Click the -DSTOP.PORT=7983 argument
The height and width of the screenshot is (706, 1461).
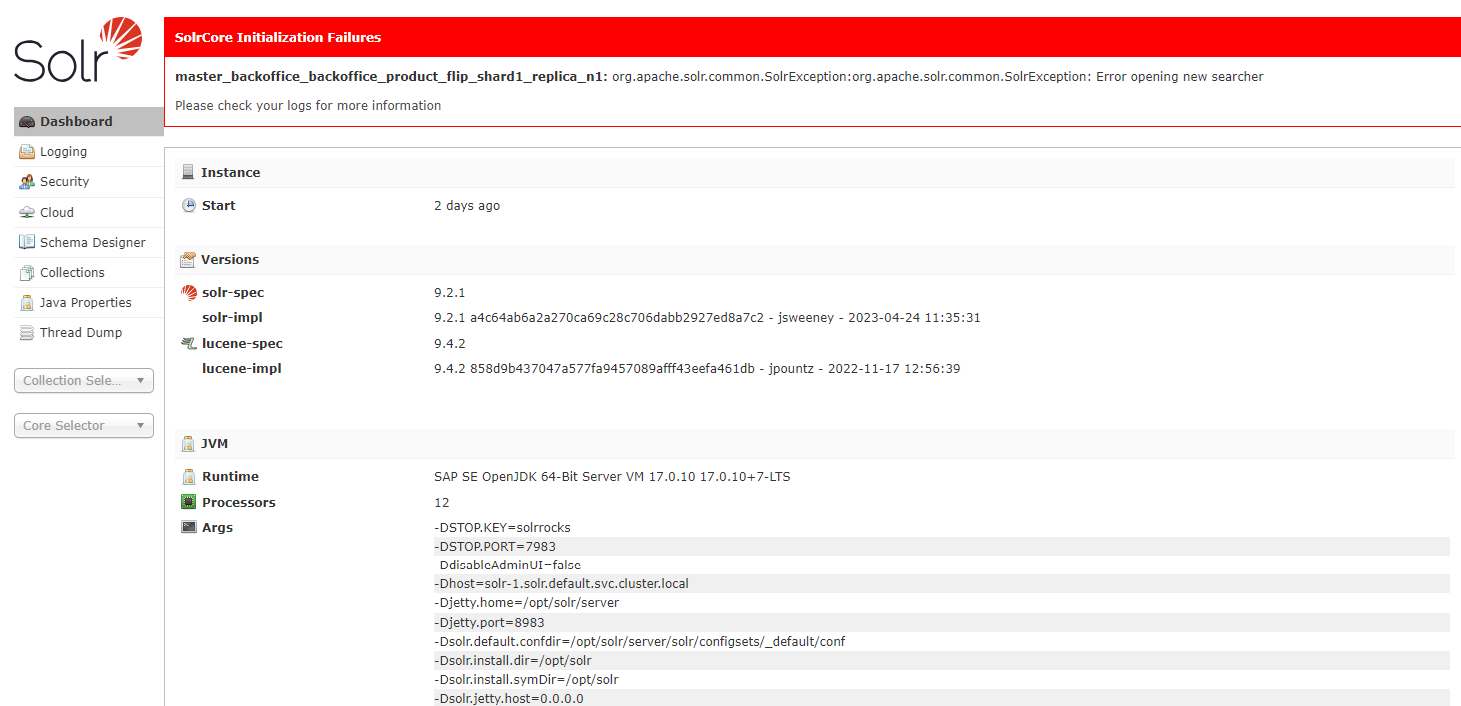click(495, 546)
